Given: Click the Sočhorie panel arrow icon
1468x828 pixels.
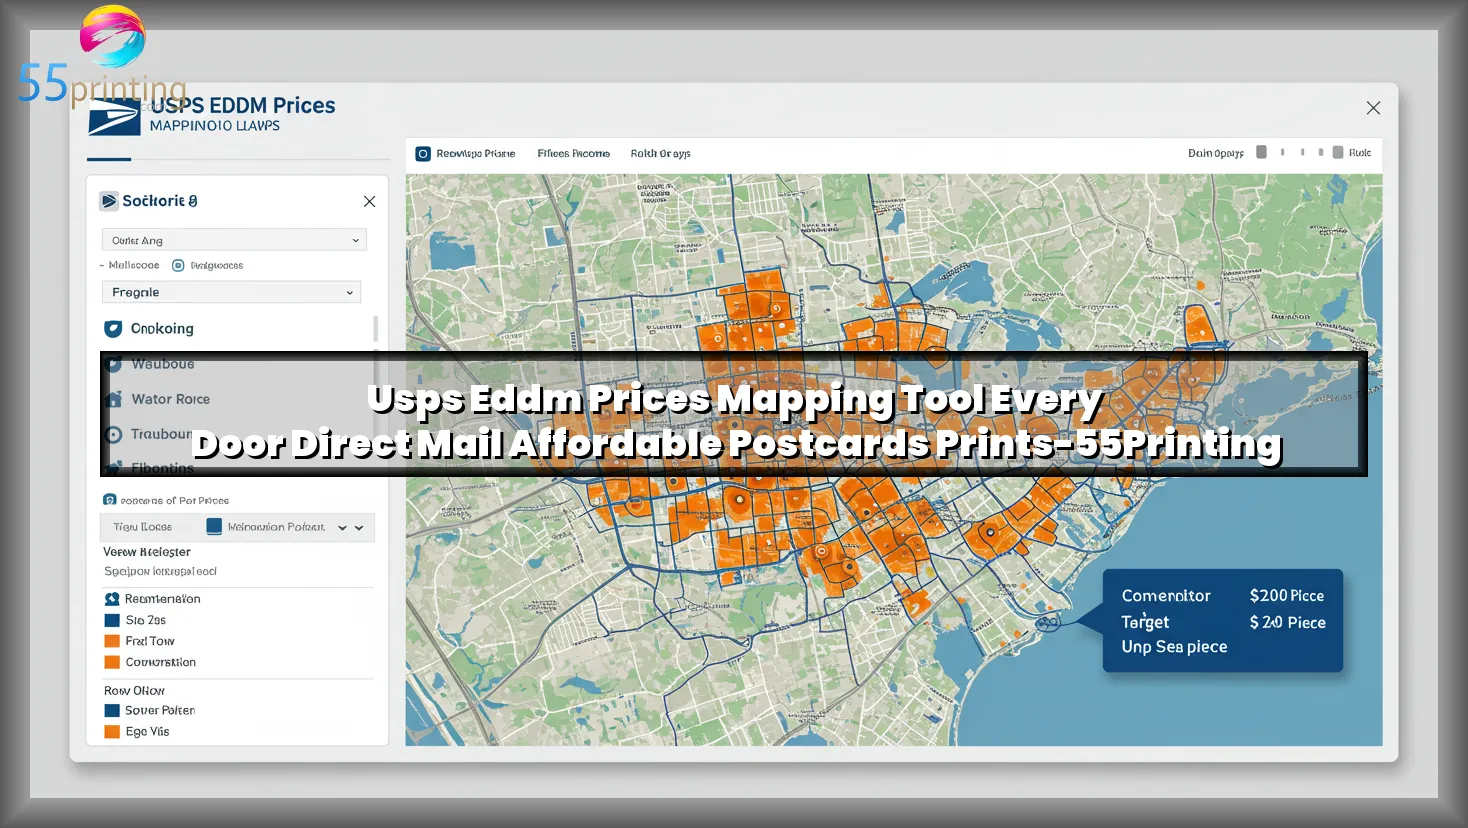Looking at the screenshot, I should coord(109,201).
